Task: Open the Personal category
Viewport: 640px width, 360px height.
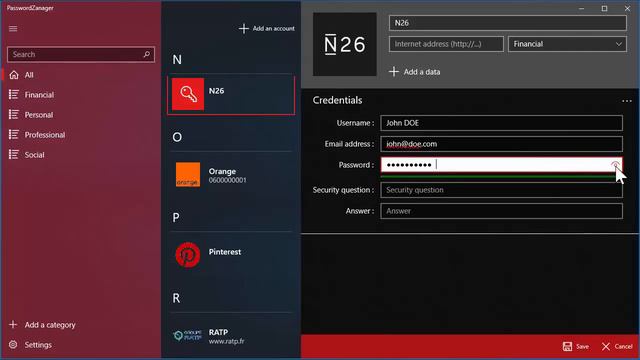Action: [x=81, y=115]
